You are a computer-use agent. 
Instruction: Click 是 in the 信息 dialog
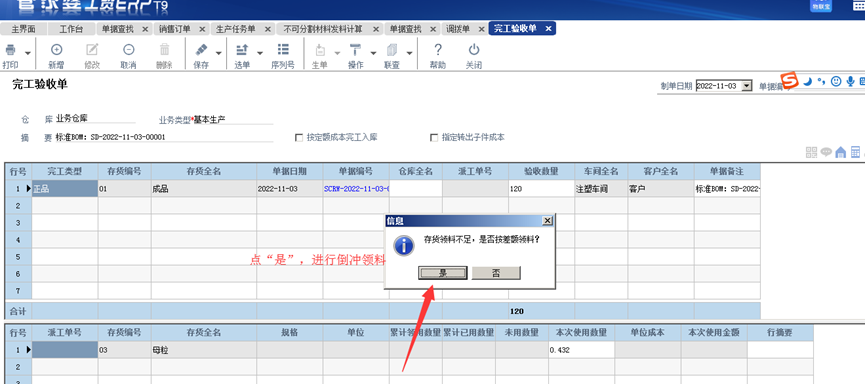(442, 273)
